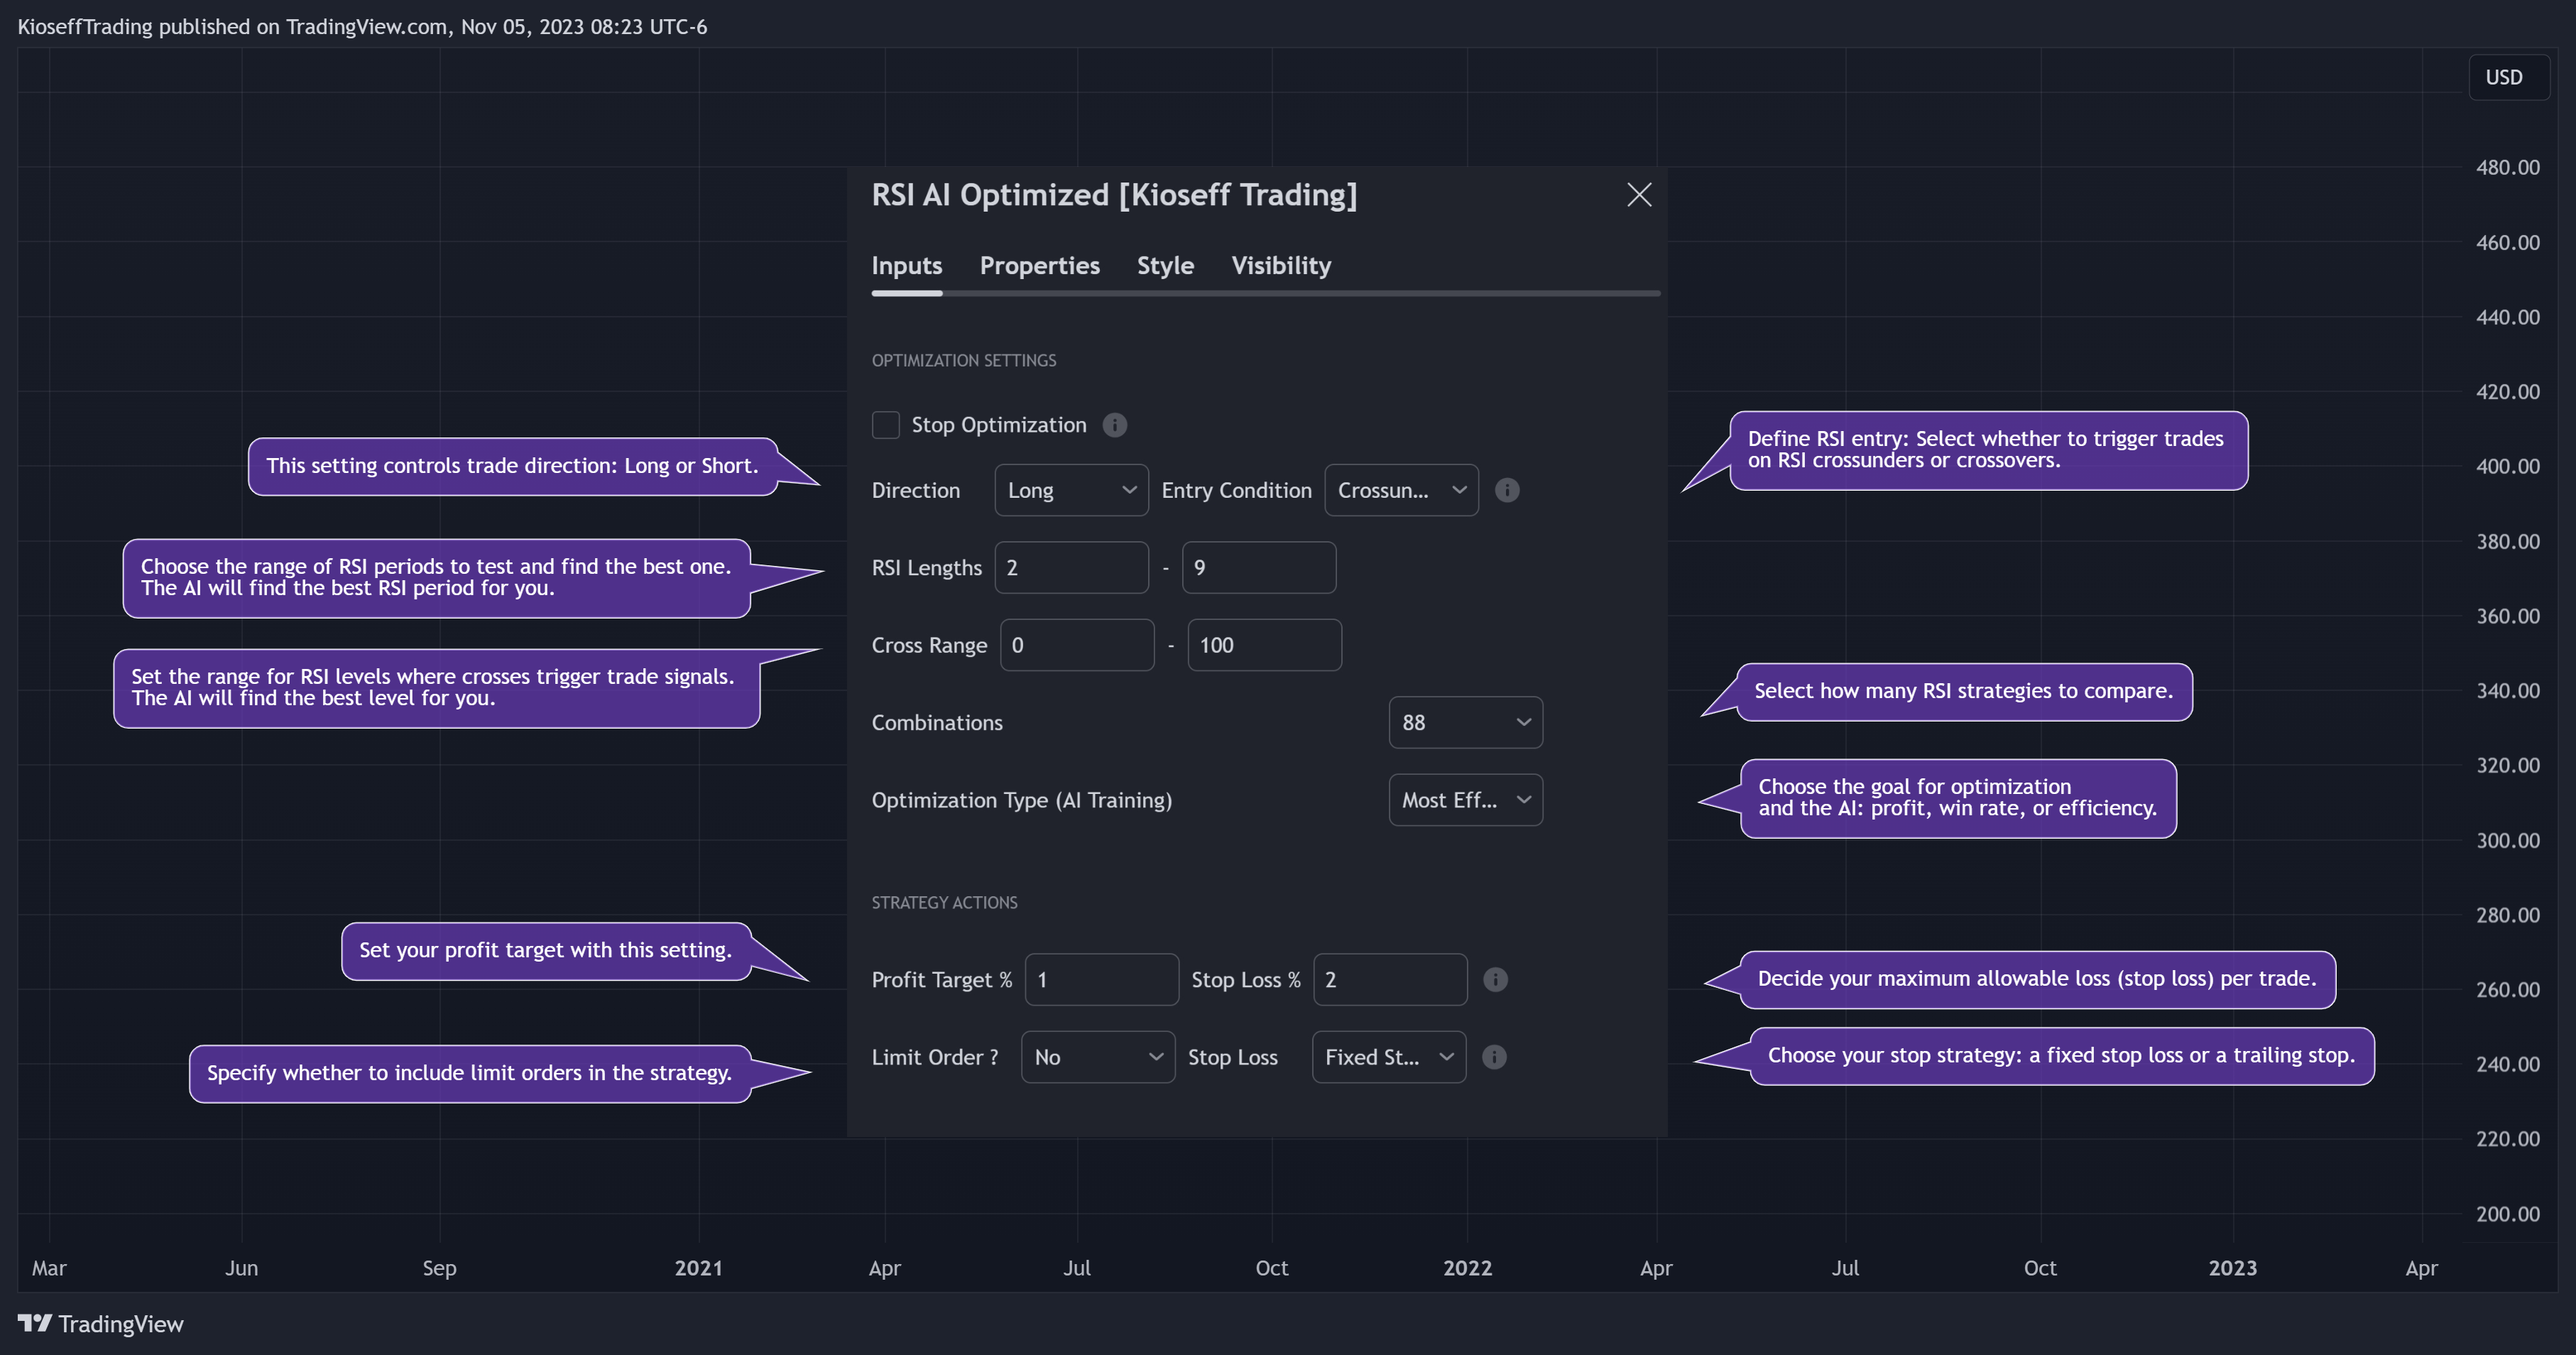
Task: Click the Profit Target % input field
Action: [x=1102, y=980]
